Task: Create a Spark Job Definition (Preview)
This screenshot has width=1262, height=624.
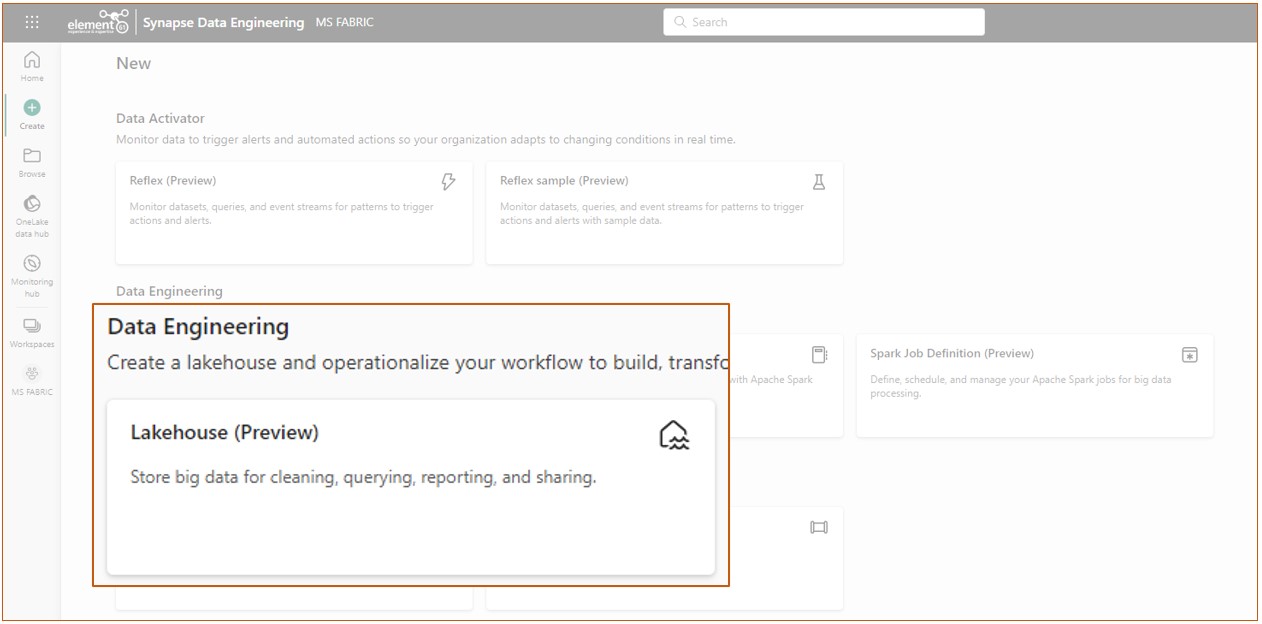Action: click(x=1035, y=385)
